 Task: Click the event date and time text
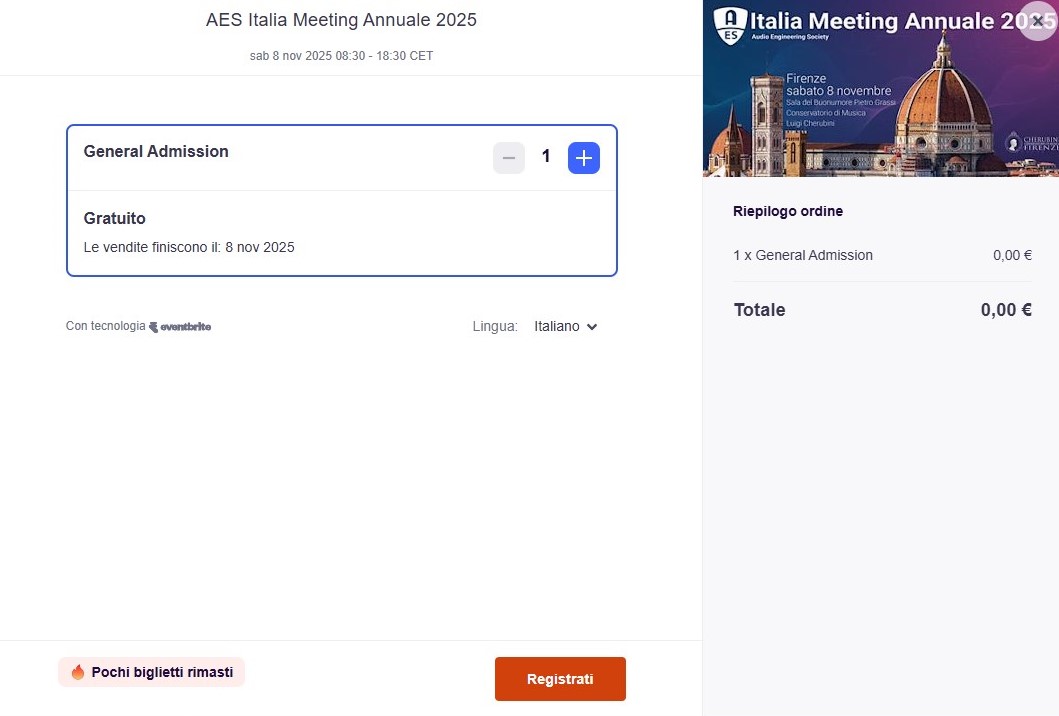341,56
